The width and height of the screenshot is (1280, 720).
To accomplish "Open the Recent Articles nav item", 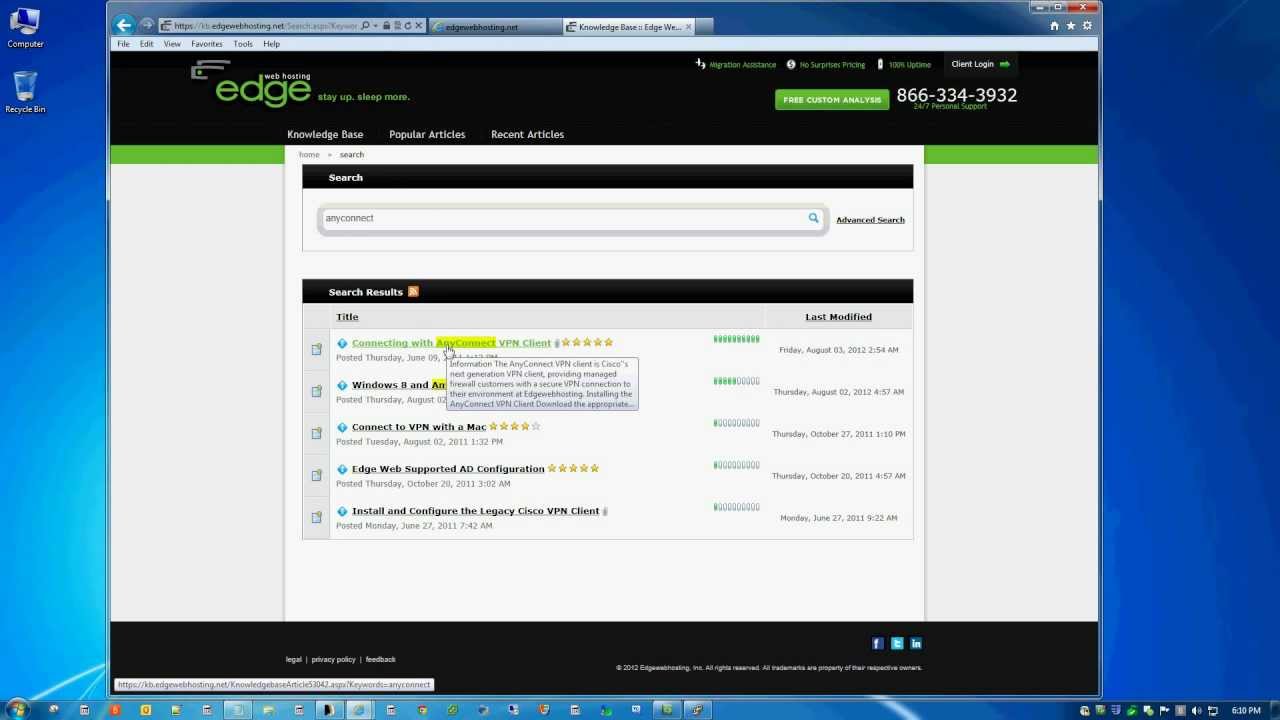I will point(527,134).
